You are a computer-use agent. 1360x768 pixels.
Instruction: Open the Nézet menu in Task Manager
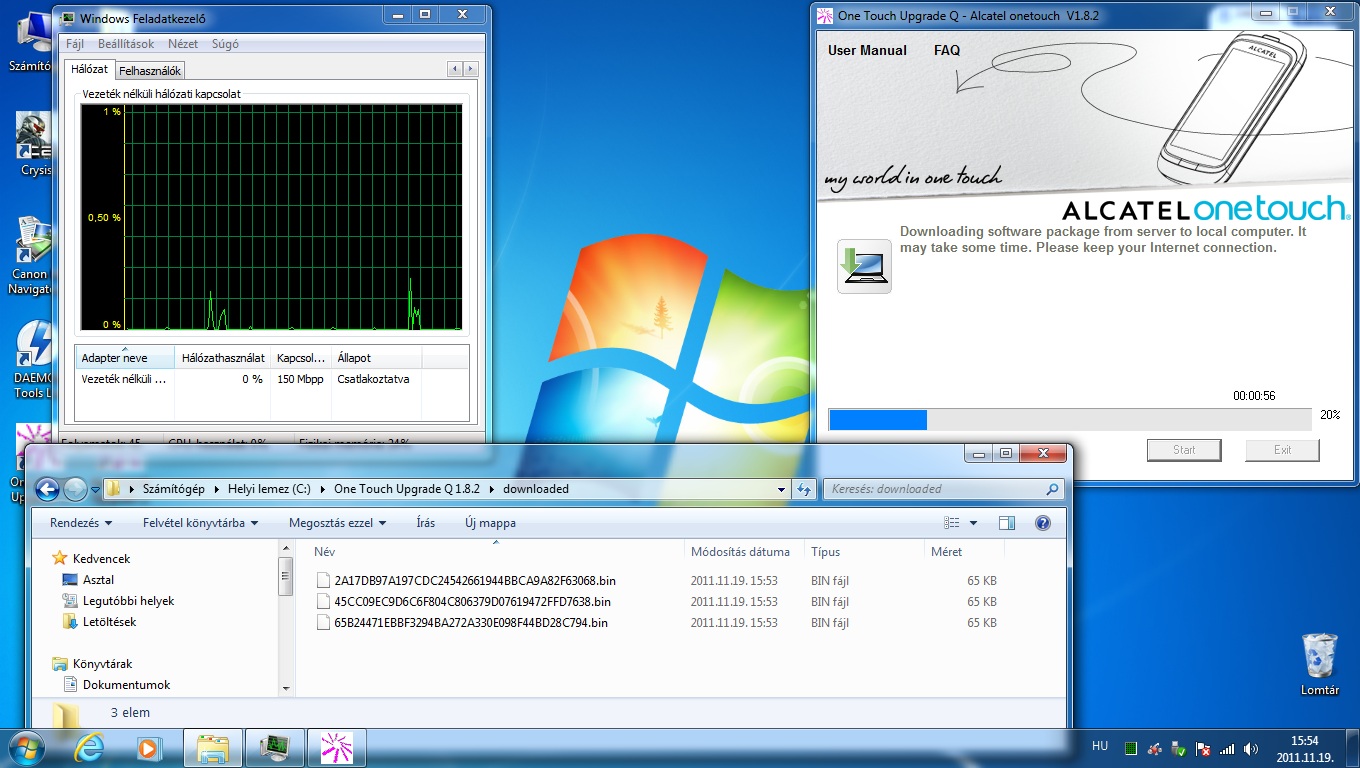183,44
